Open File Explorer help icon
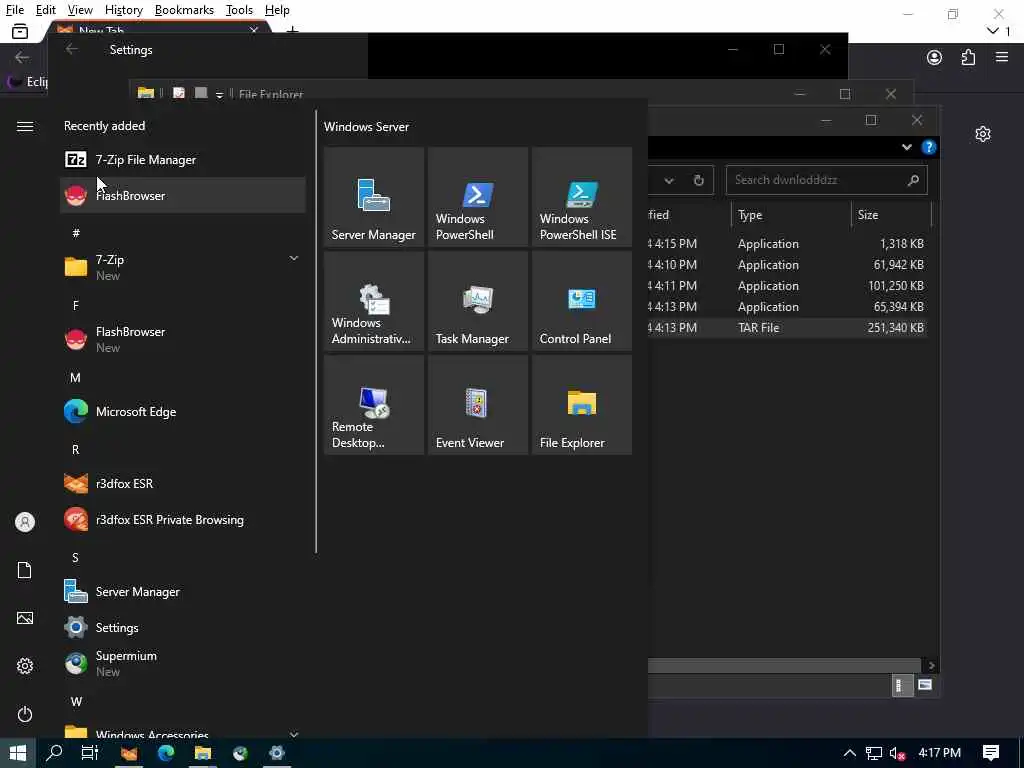The image size is (1024, 768). pyautogui.click(x=928, y=147)
